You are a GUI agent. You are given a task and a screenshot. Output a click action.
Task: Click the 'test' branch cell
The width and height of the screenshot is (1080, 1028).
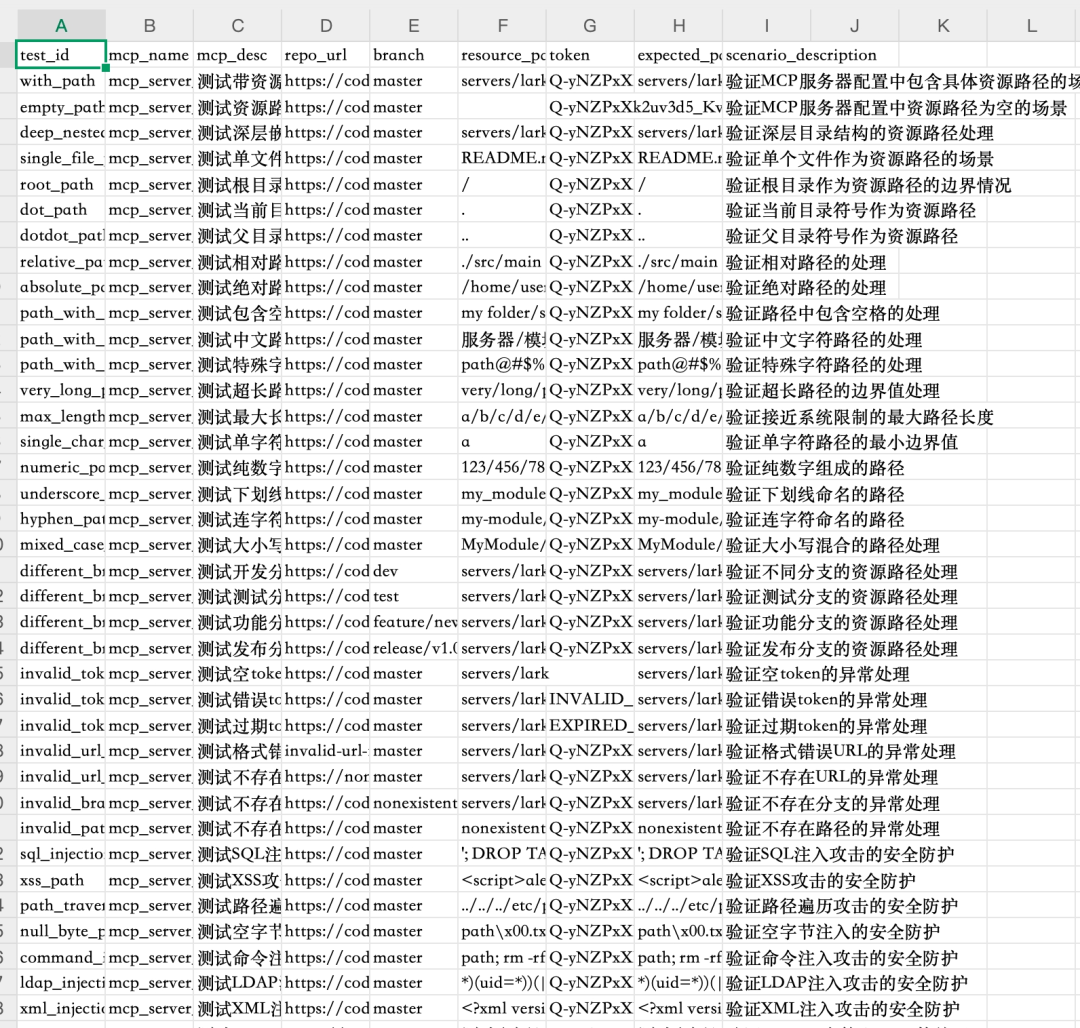pyautogui.click(x=414, y=596)
